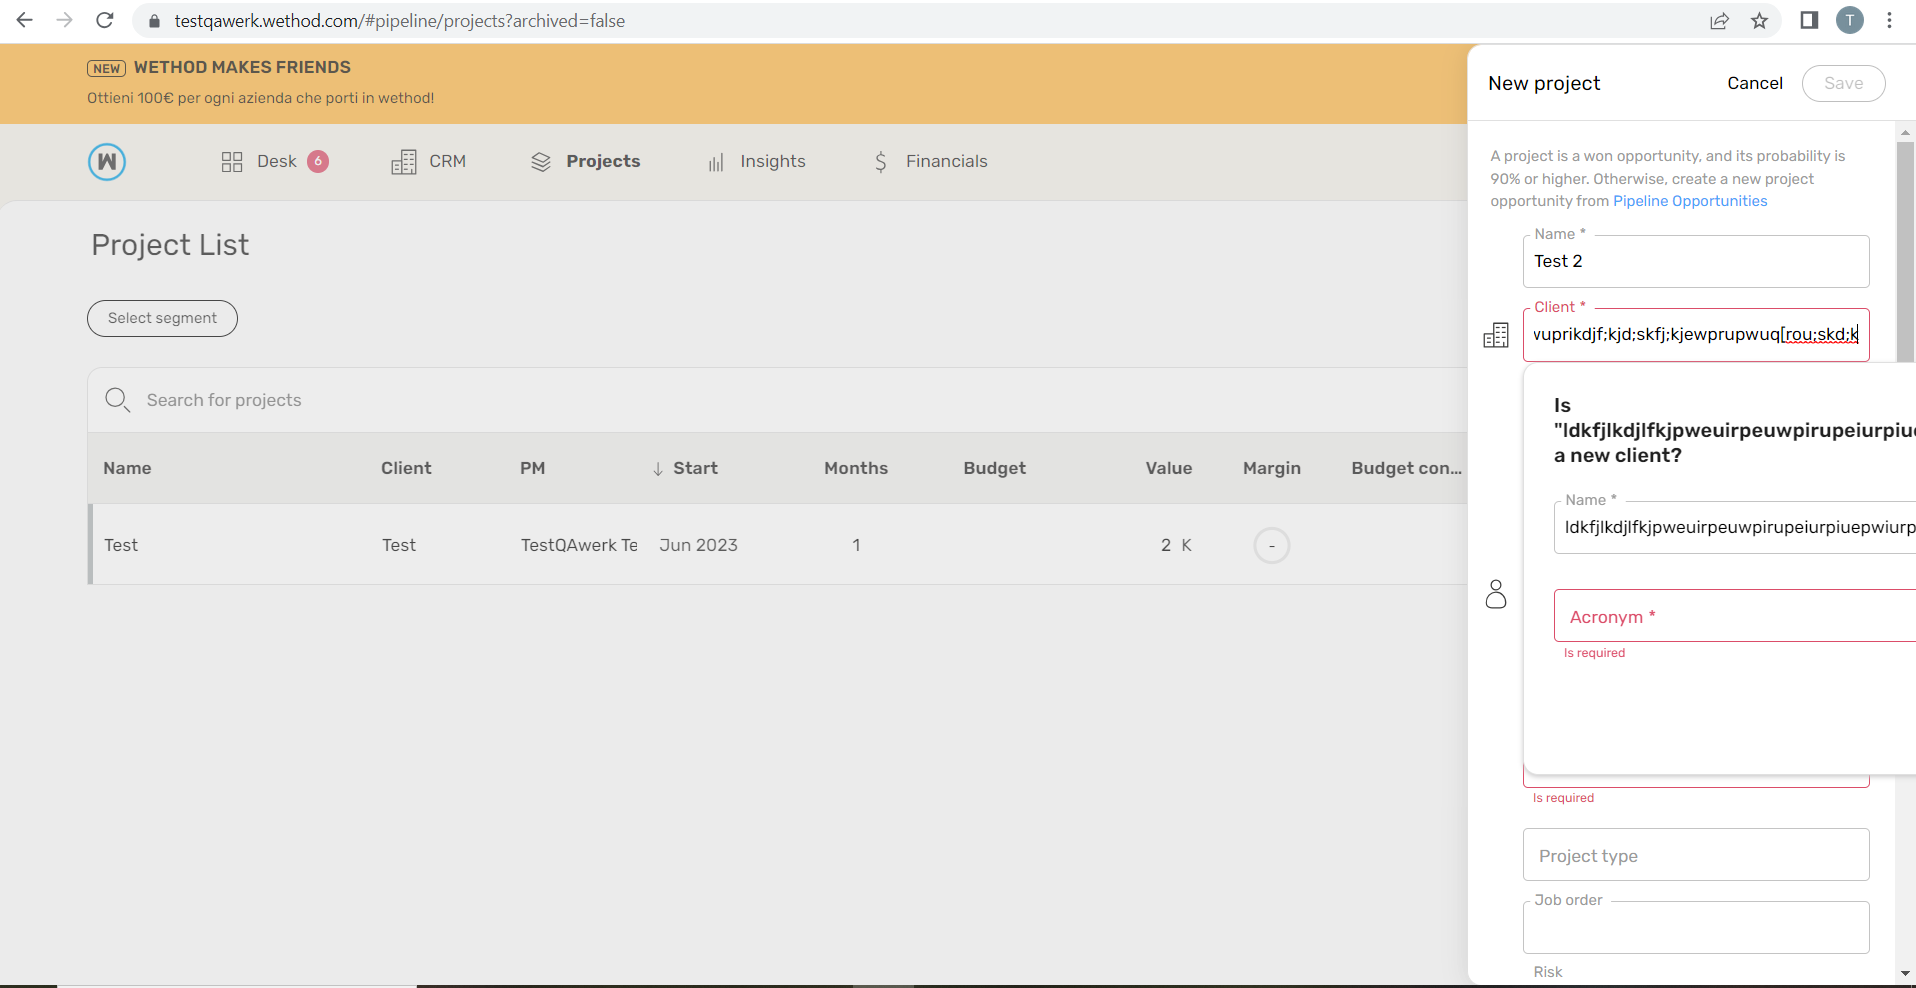The image size is (1916, 988).
Task: Sort the list by Start column
Action: [685, 468]
